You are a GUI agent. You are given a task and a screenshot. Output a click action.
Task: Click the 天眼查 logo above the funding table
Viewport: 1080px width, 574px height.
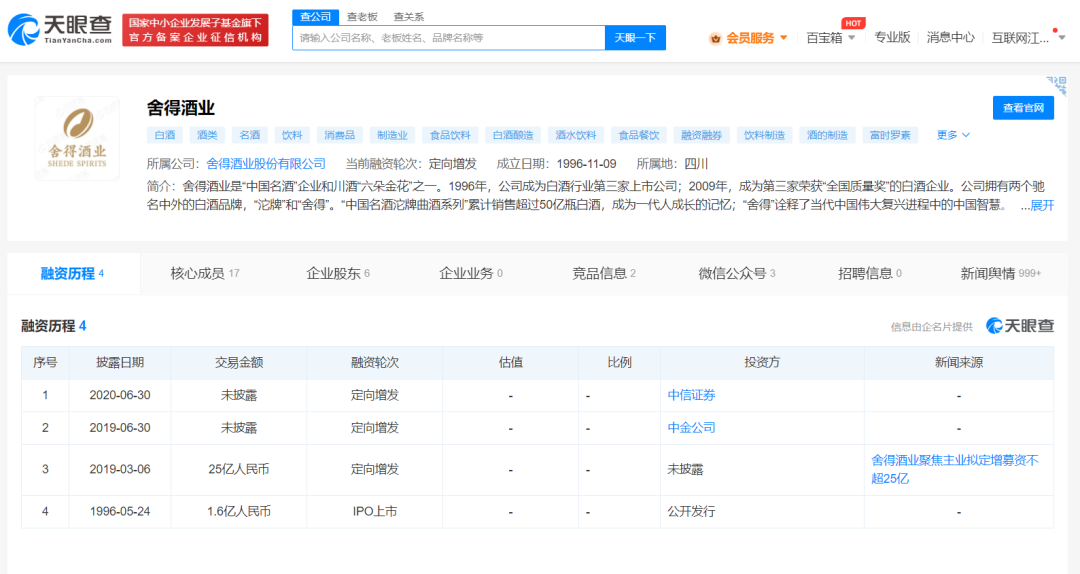click(1020, 326)
